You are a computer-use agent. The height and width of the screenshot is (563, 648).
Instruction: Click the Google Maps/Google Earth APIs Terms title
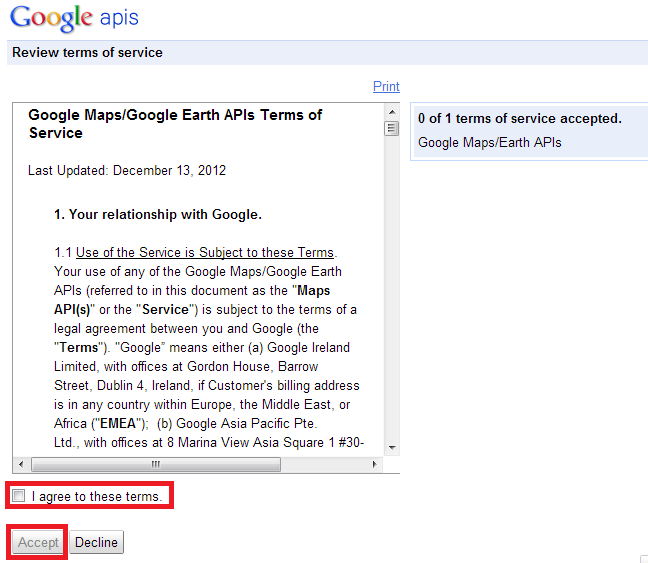click(175, 124)
